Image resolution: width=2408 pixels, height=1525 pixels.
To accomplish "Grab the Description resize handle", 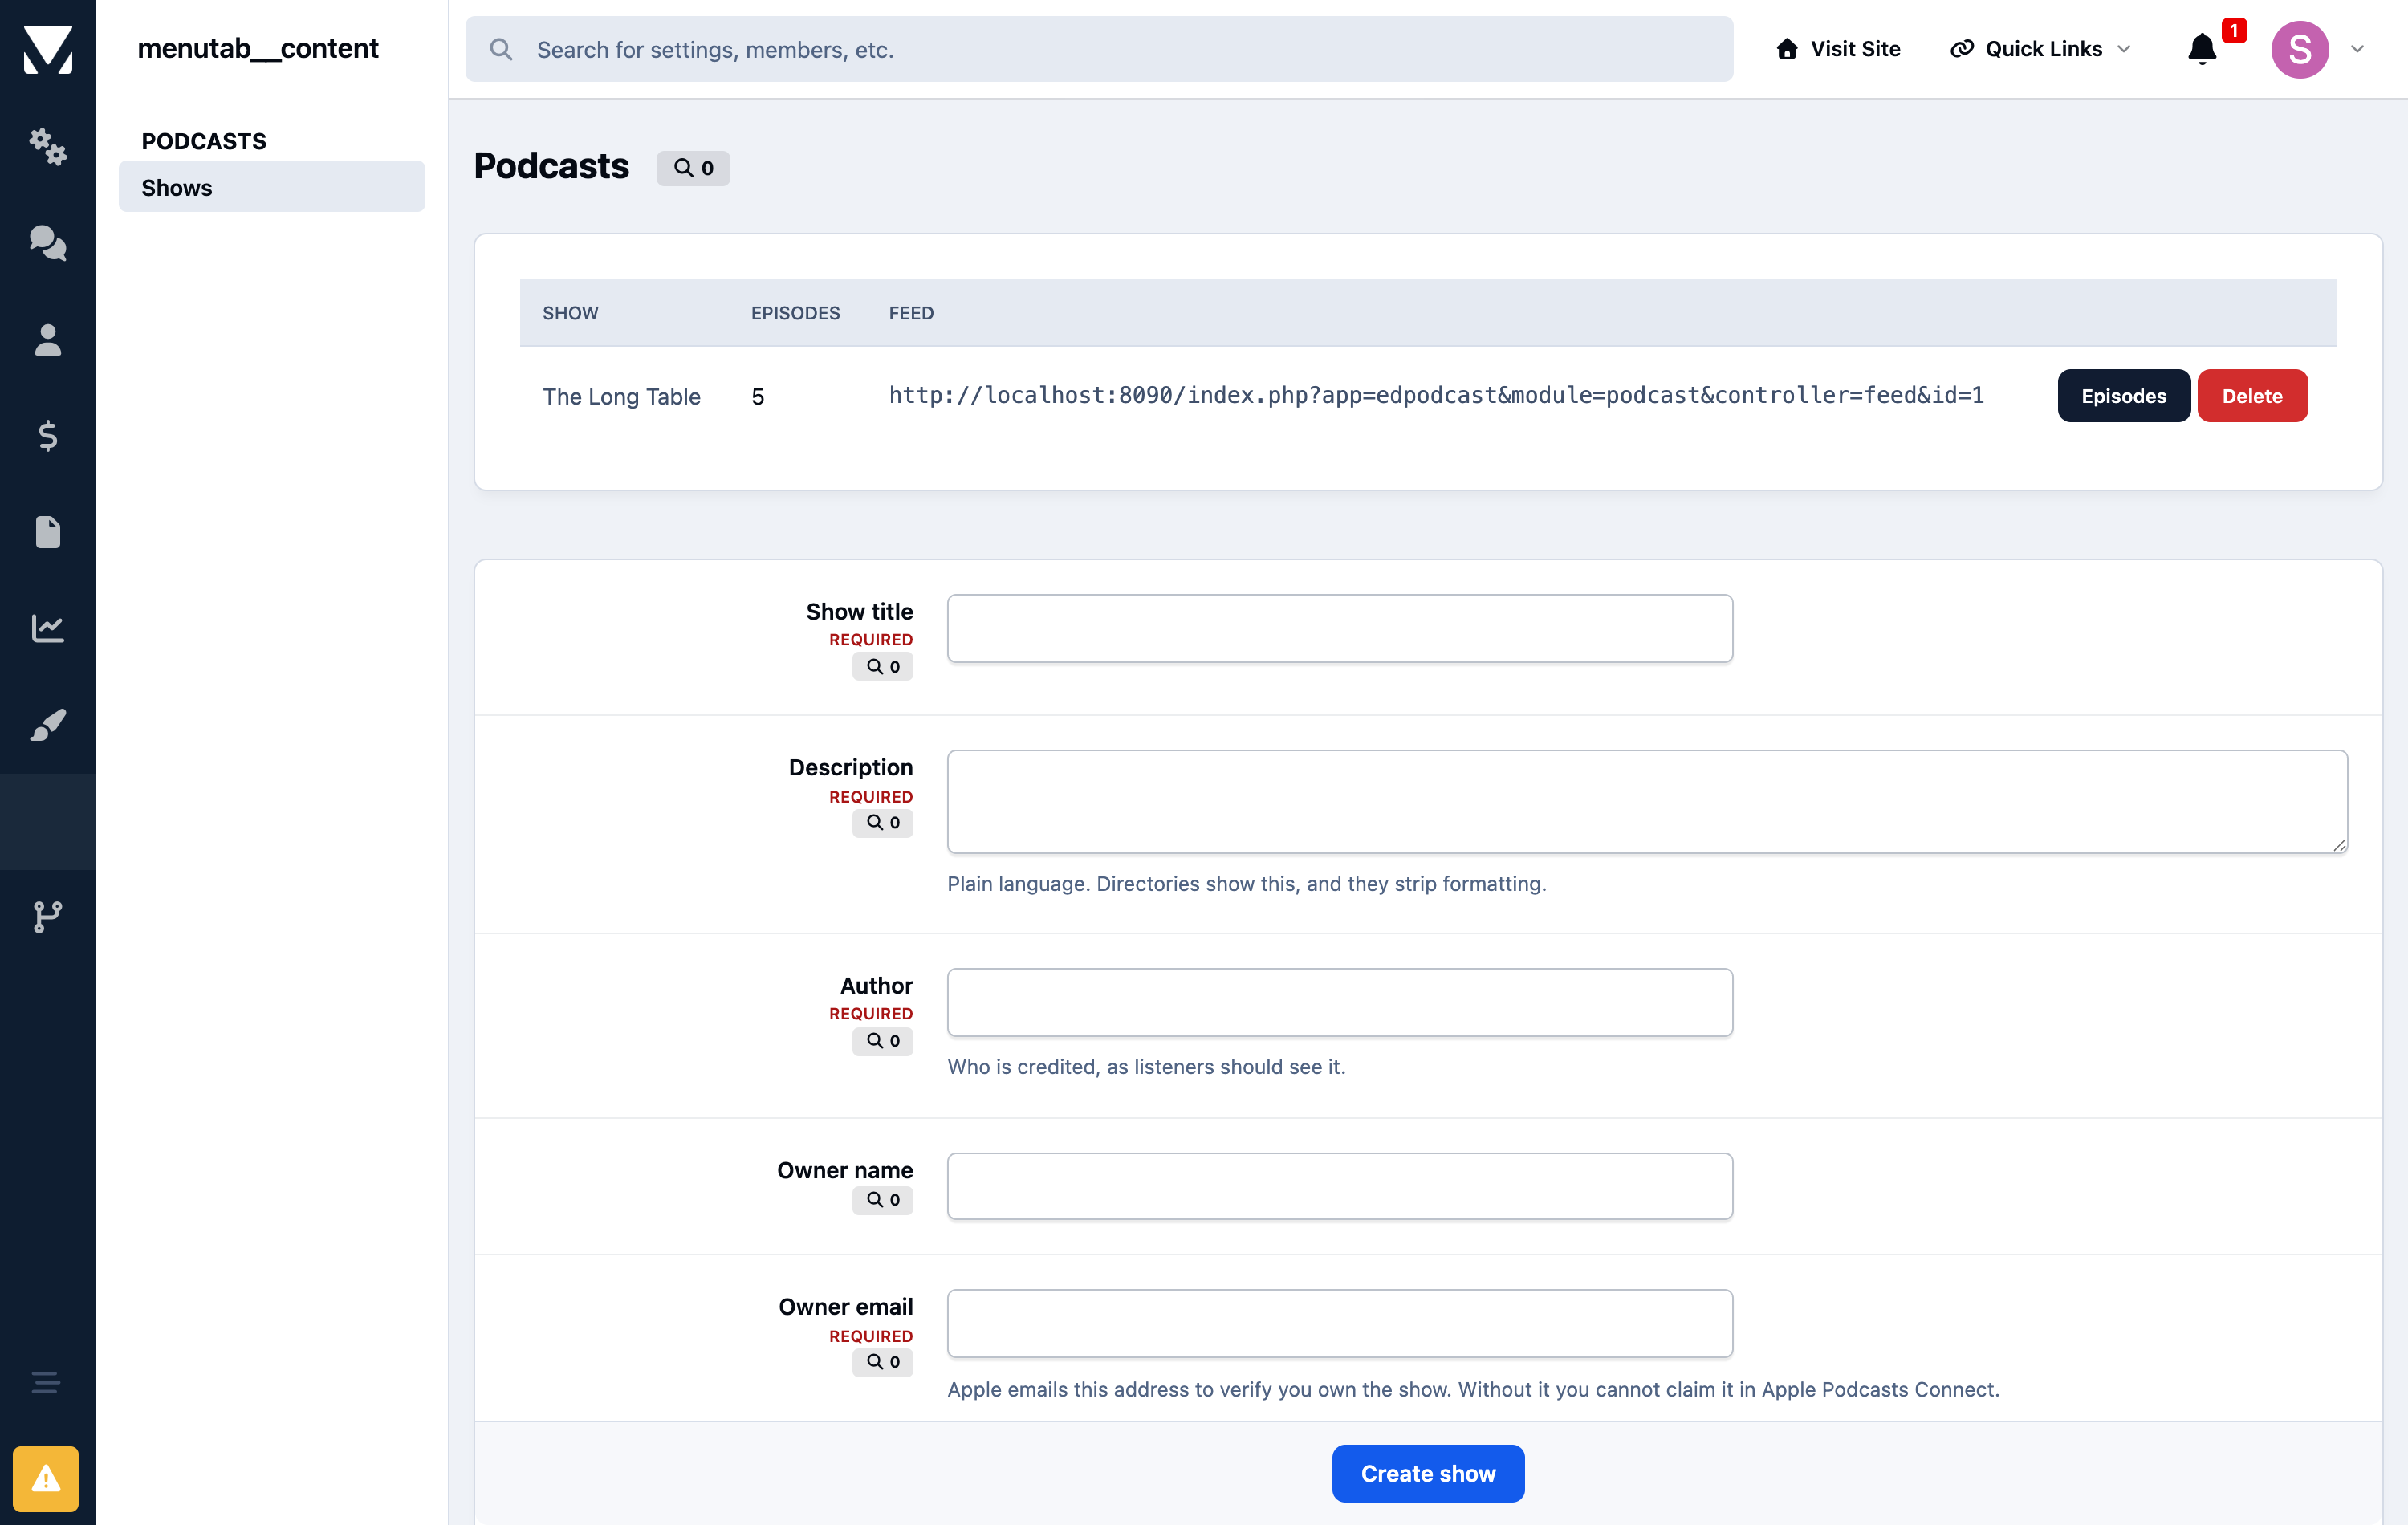I will coord(2339,845).
